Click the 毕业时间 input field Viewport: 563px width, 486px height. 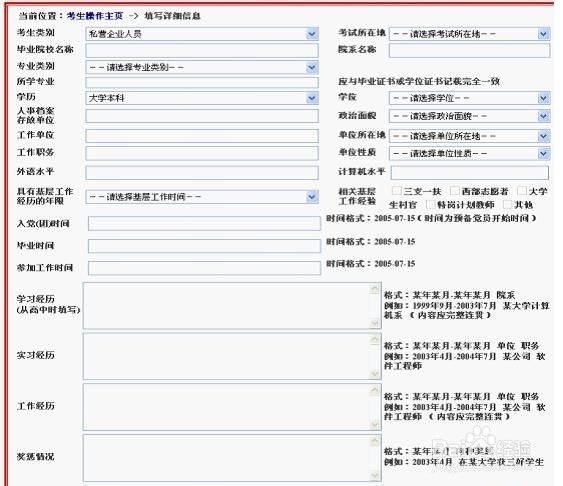coord(204,246)
